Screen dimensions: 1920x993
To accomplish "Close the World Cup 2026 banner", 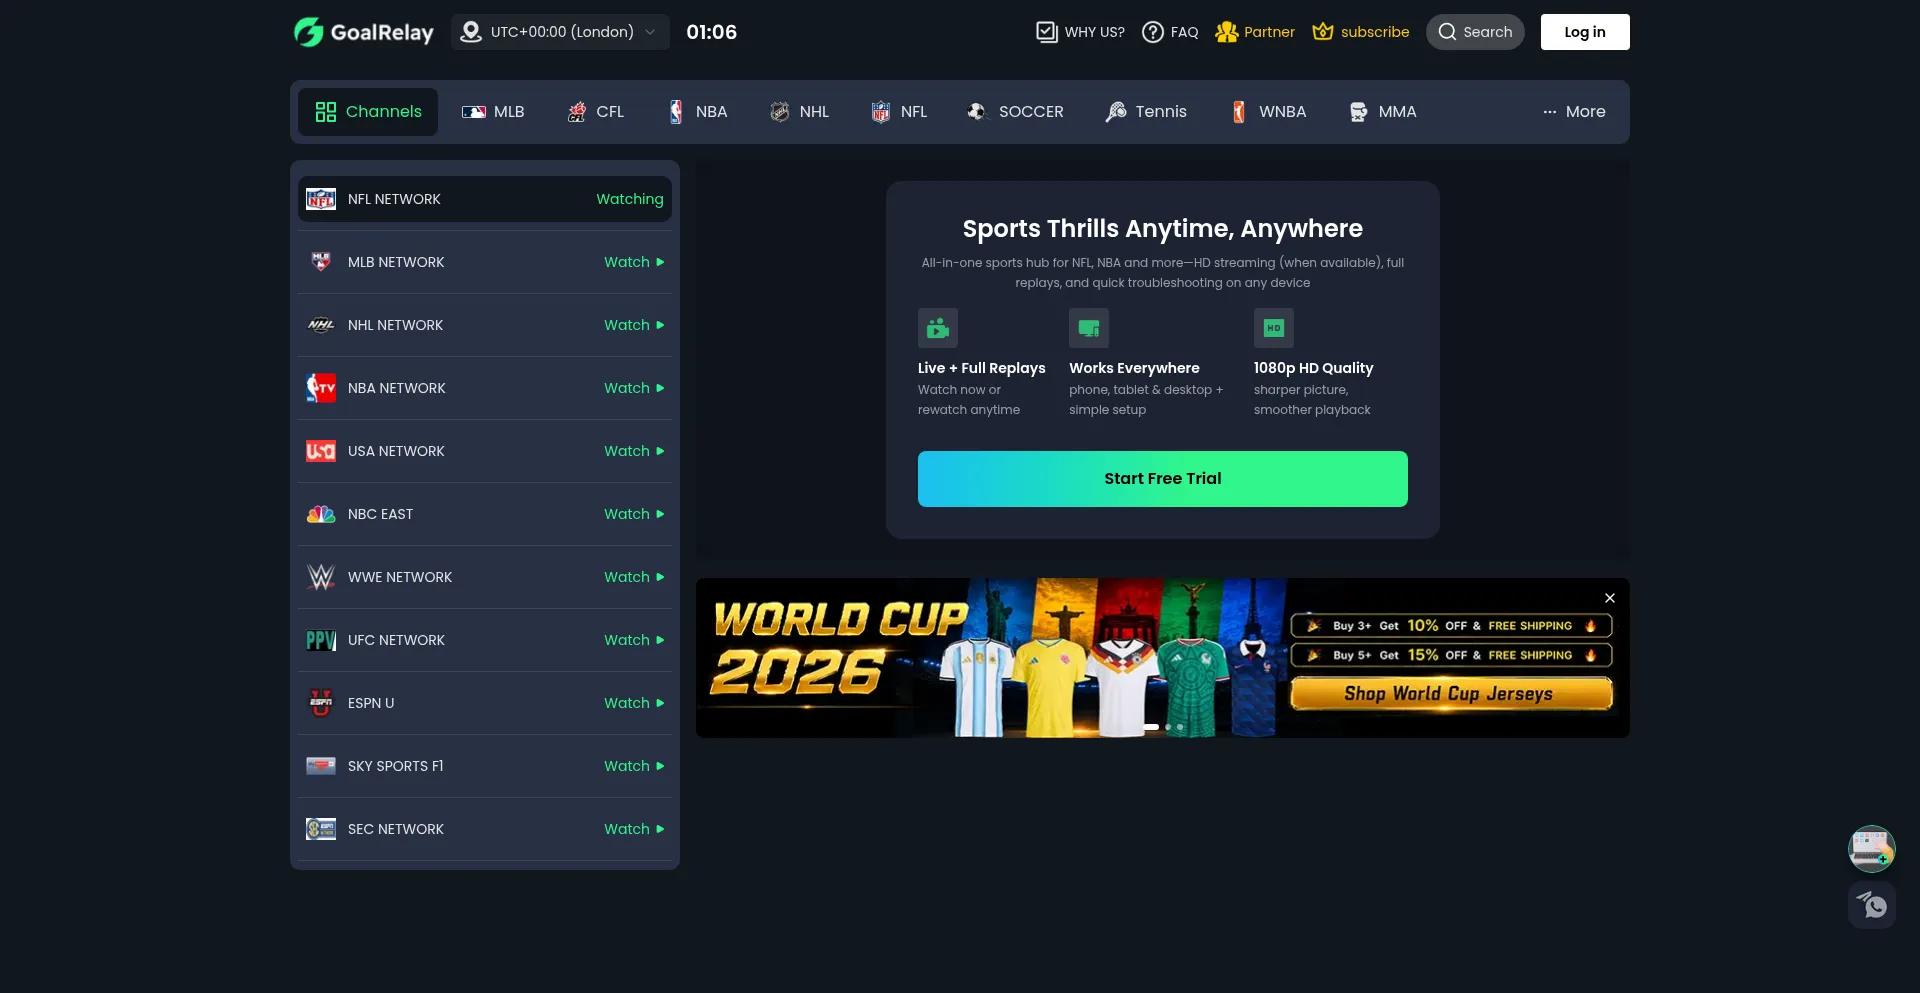I will [x=1610, y=598].
